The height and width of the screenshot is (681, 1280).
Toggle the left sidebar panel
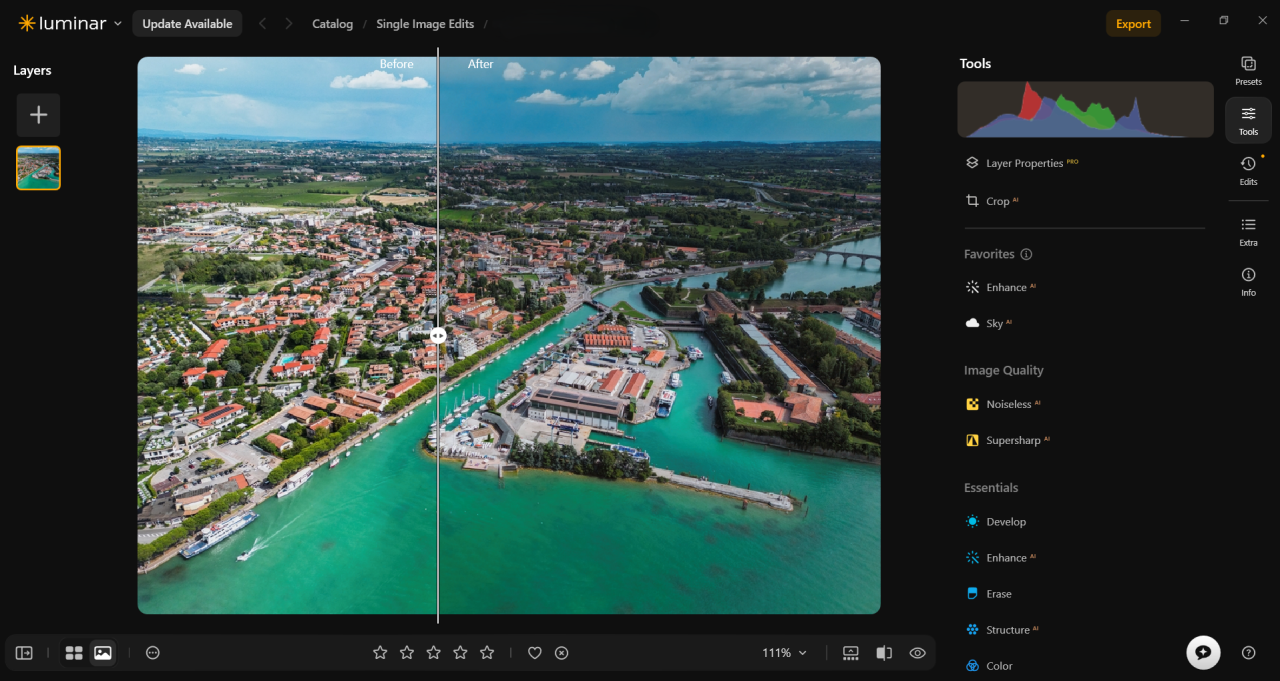(24, 653)
